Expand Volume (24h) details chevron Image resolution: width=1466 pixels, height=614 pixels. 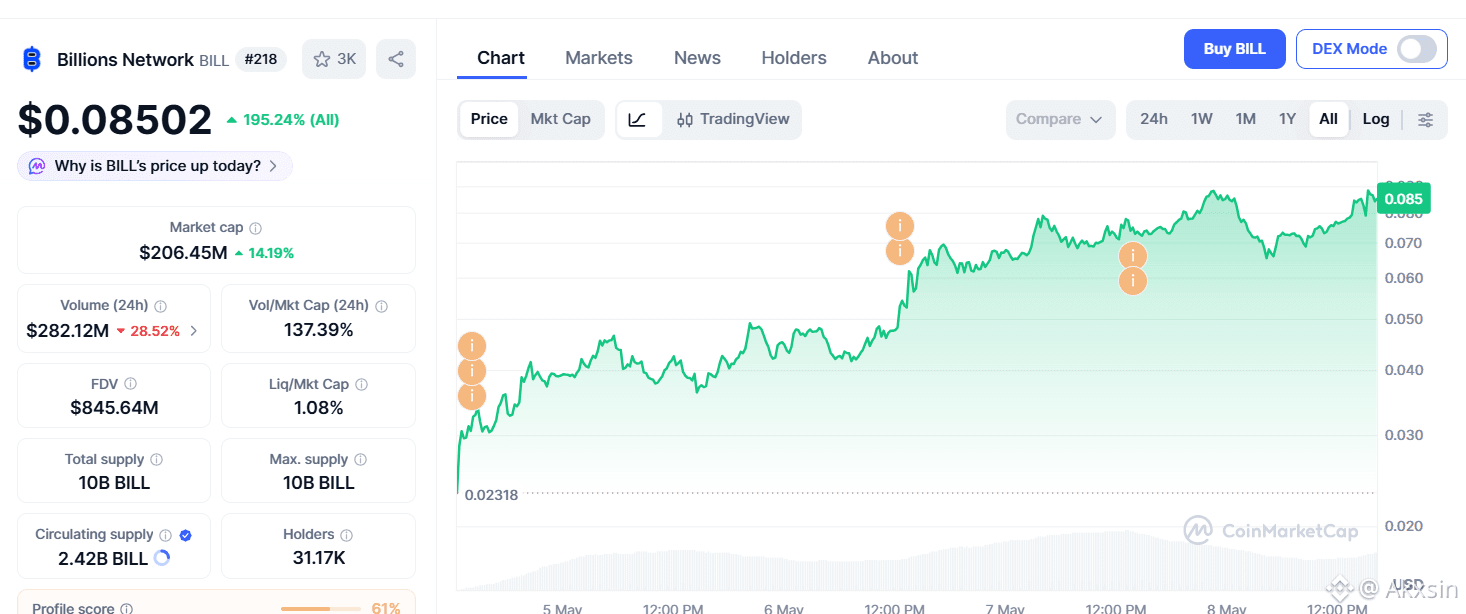194,331
